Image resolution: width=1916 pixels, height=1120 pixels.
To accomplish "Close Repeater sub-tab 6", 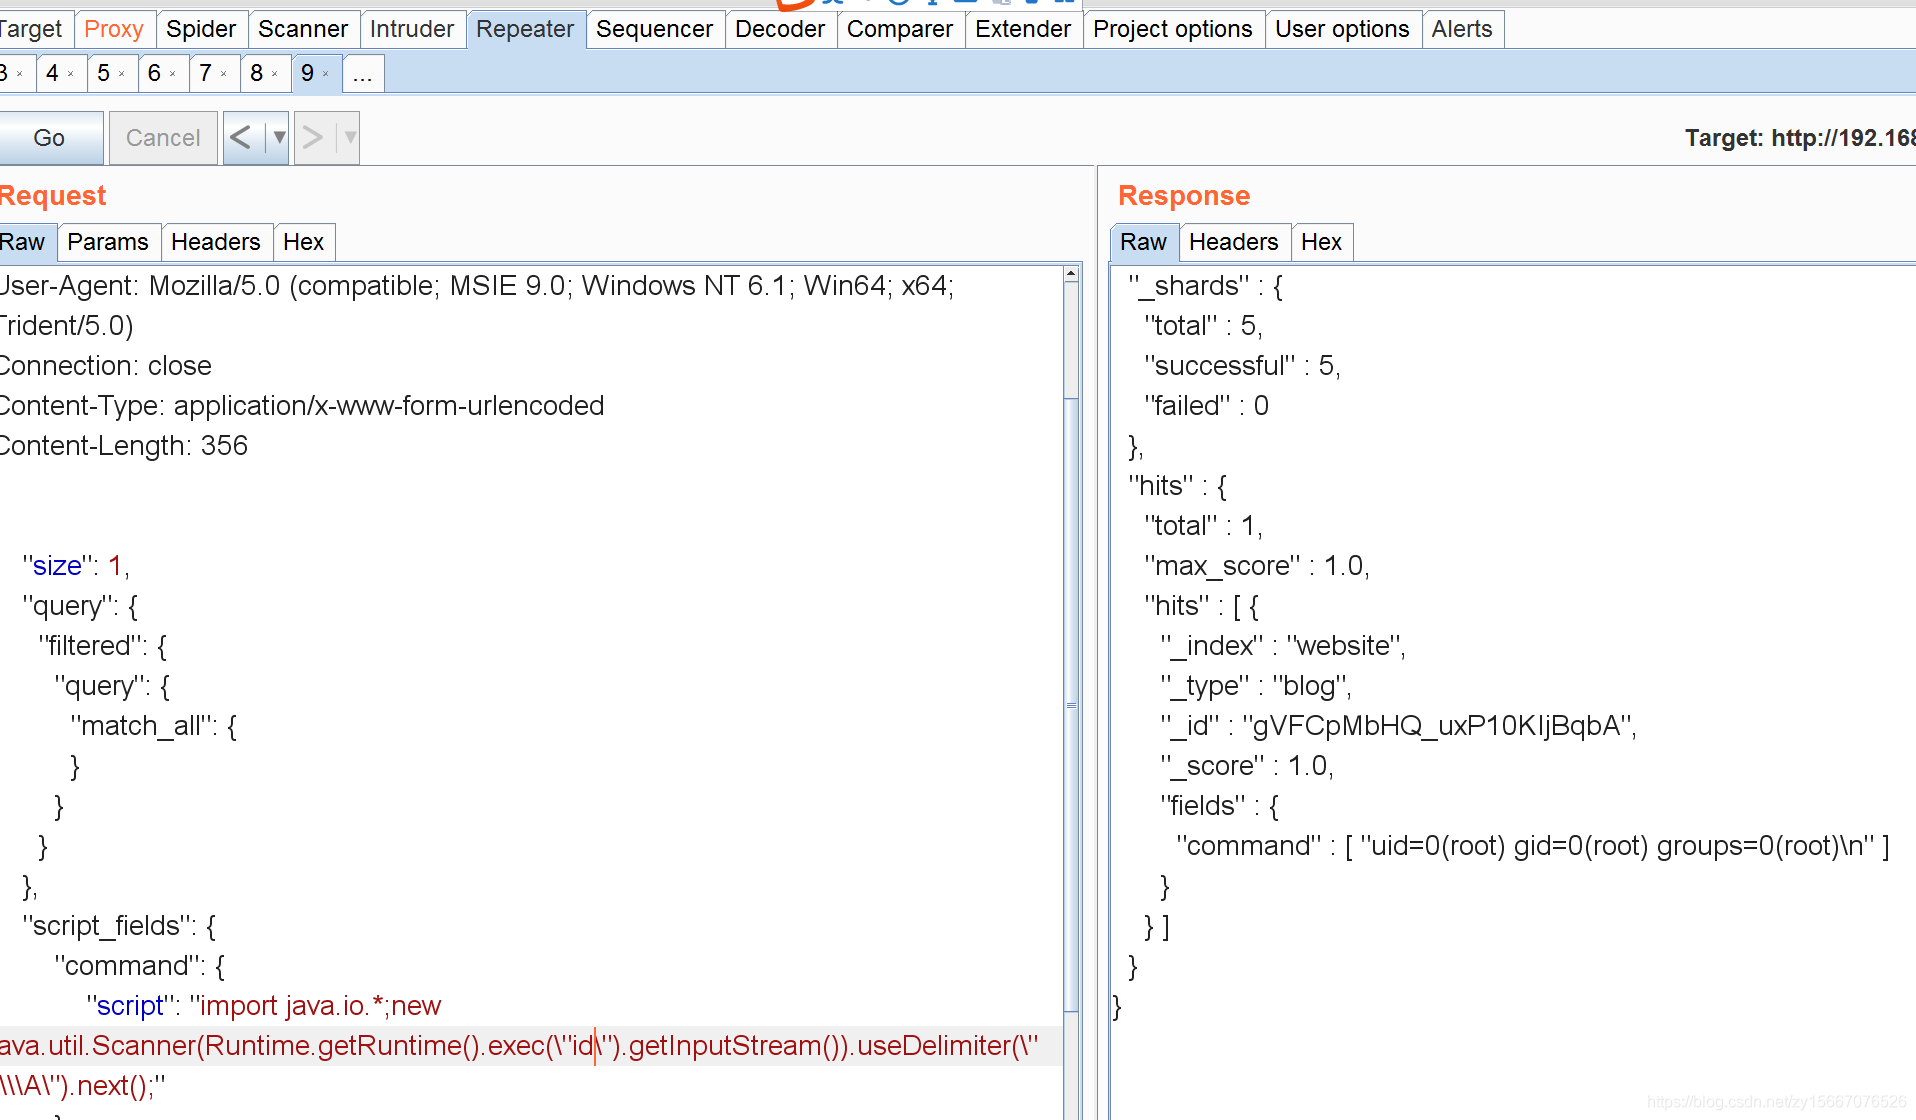I will (173, 74).
